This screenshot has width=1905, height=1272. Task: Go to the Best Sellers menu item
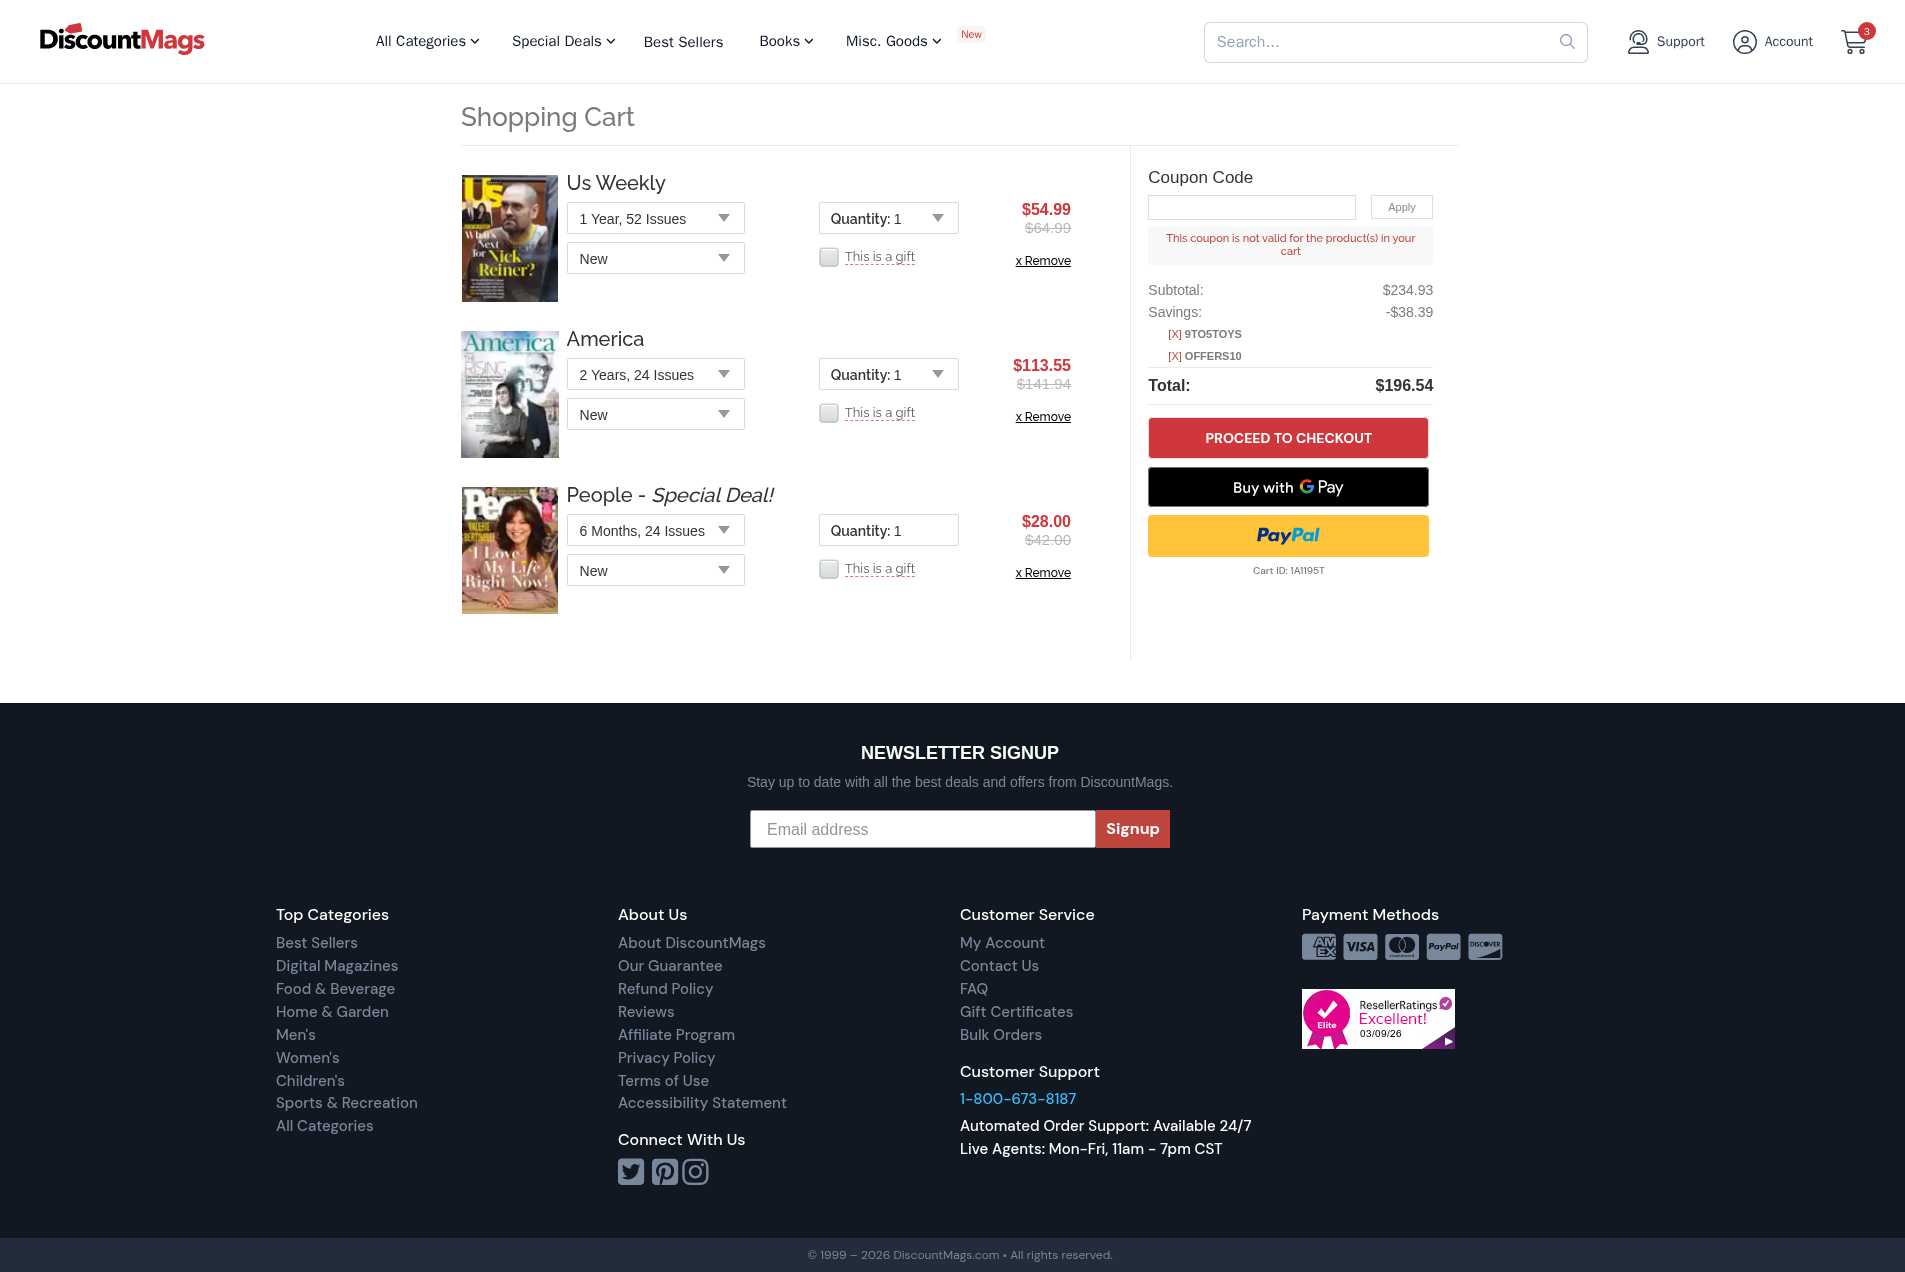coord(683,42)
